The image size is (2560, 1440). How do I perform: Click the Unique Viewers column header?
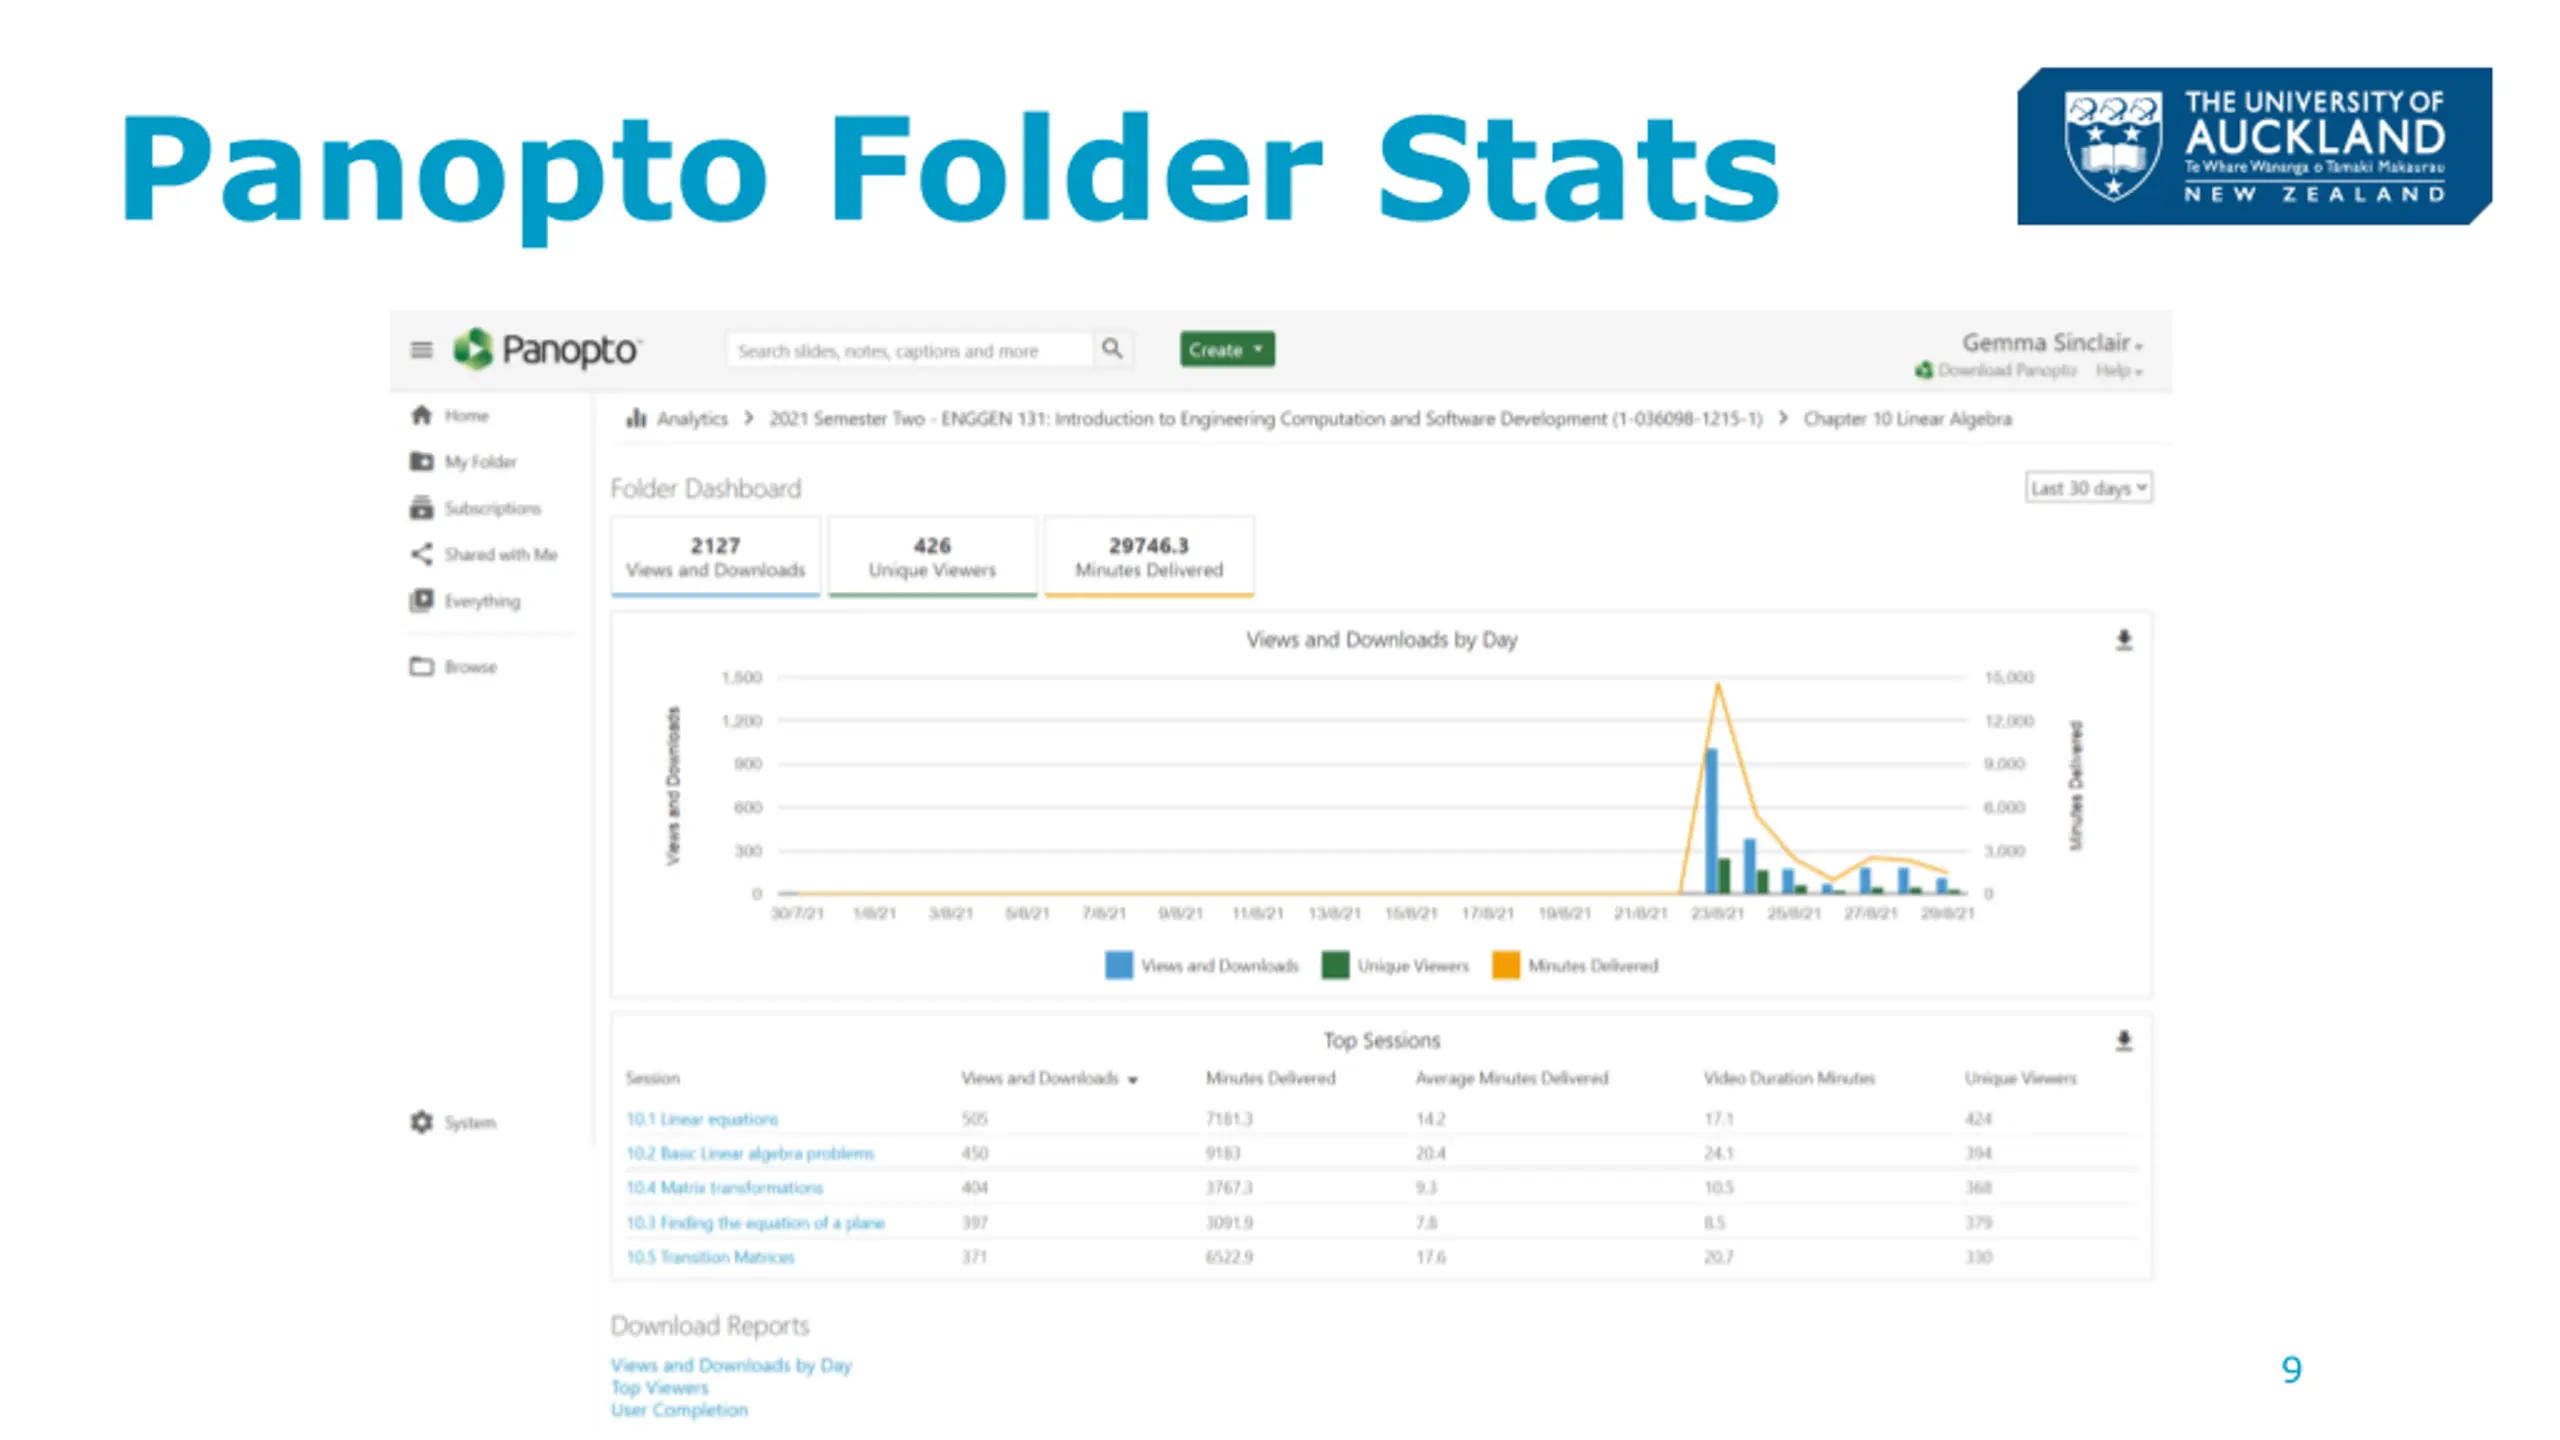tap(2020, 1078)
